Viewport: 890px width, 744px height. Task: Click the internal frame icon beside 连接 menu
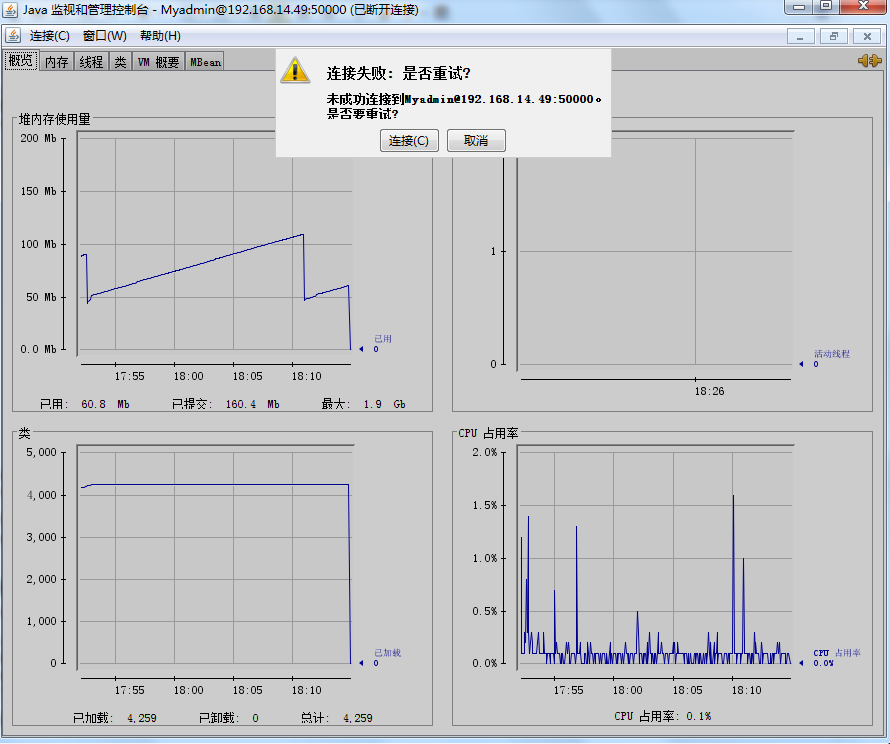coord(14,36)
